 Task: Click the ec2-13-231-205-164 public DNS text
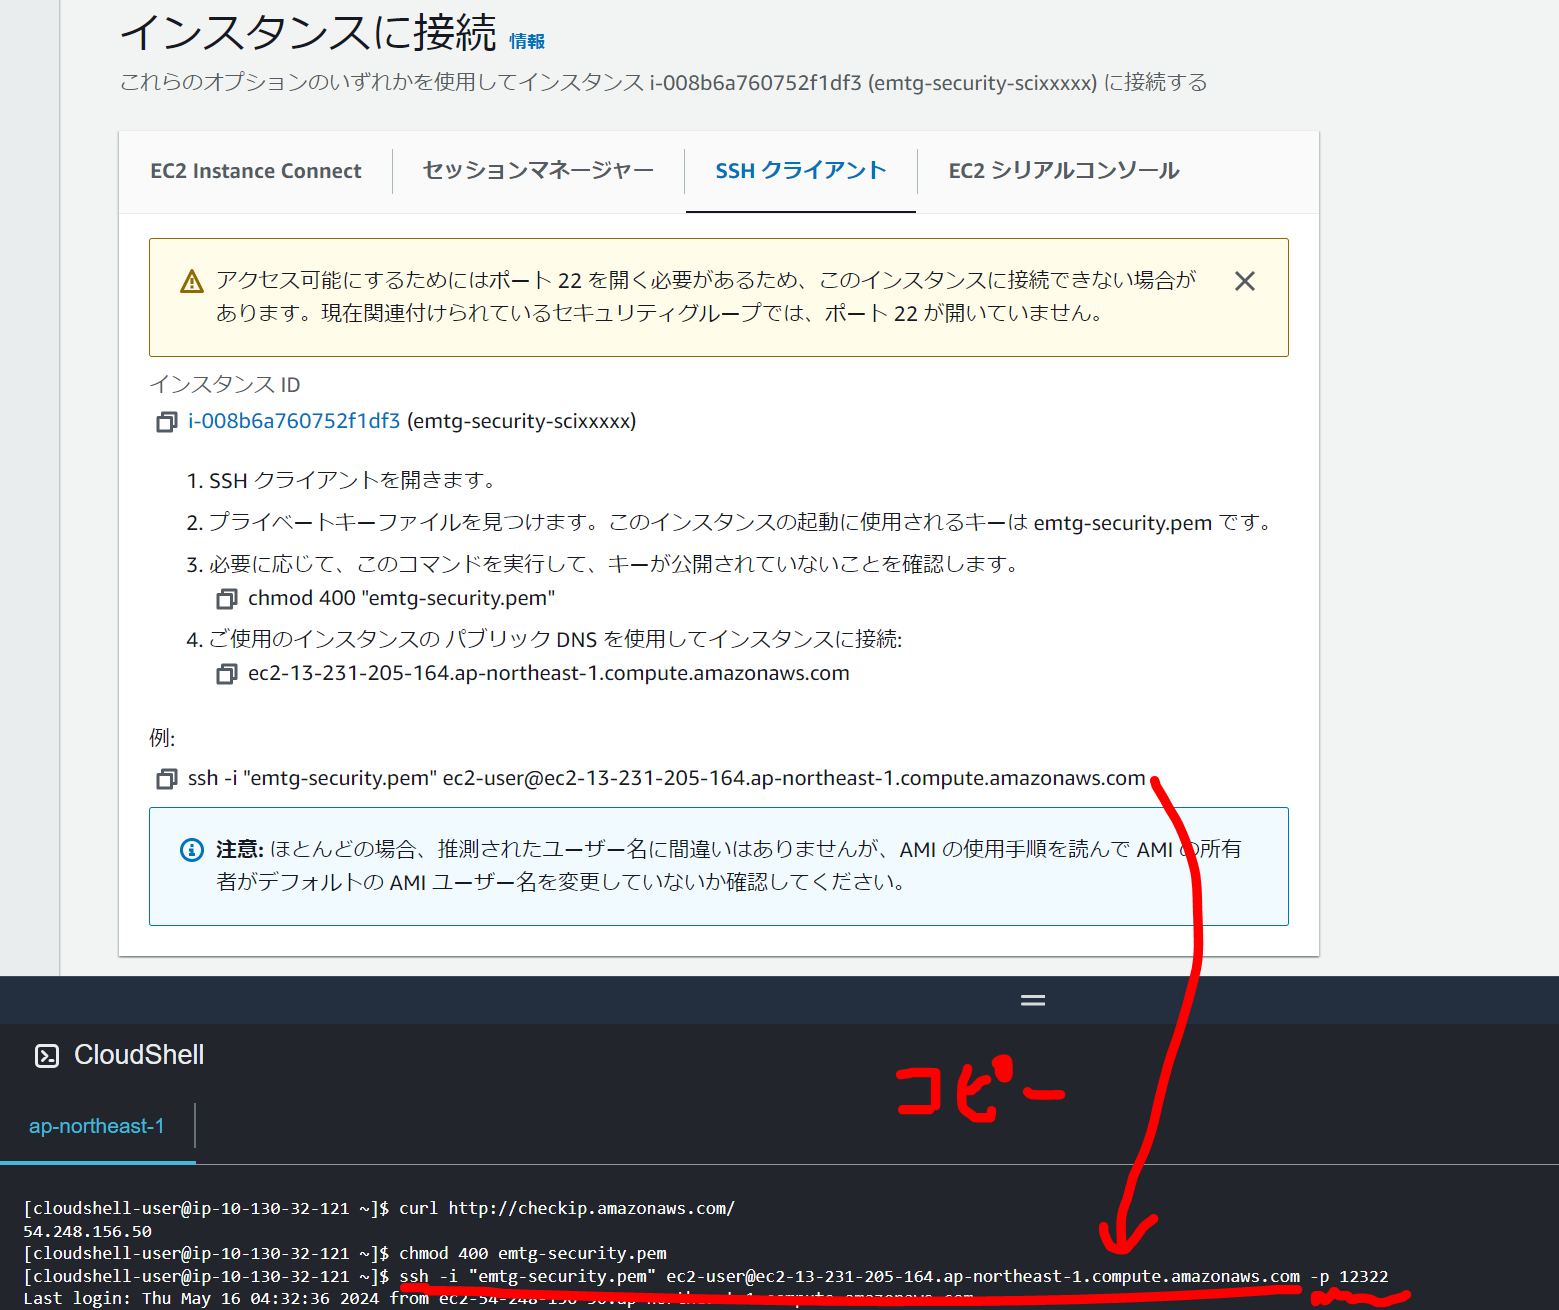tap(549, 673)
